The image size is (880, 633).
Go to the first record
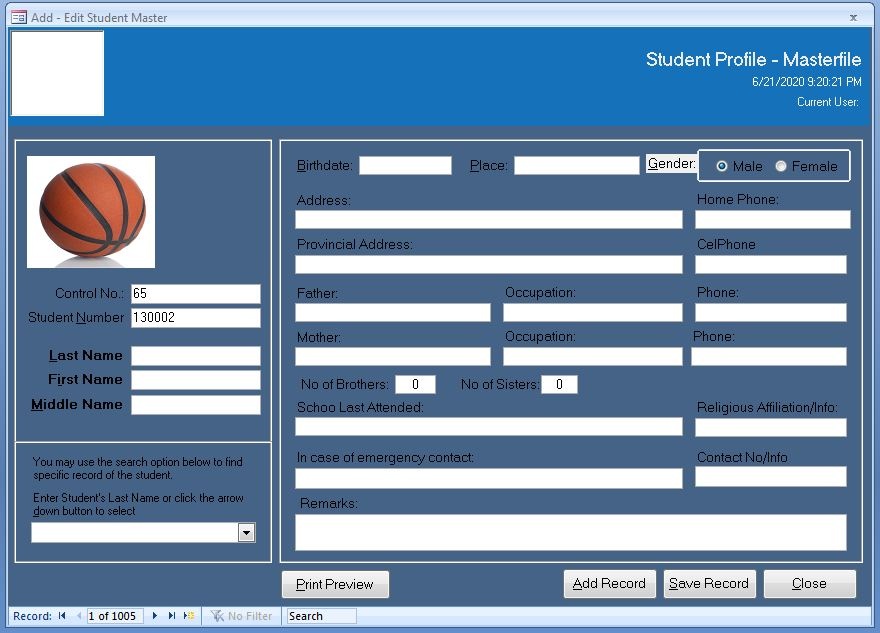tap(62, 616)
